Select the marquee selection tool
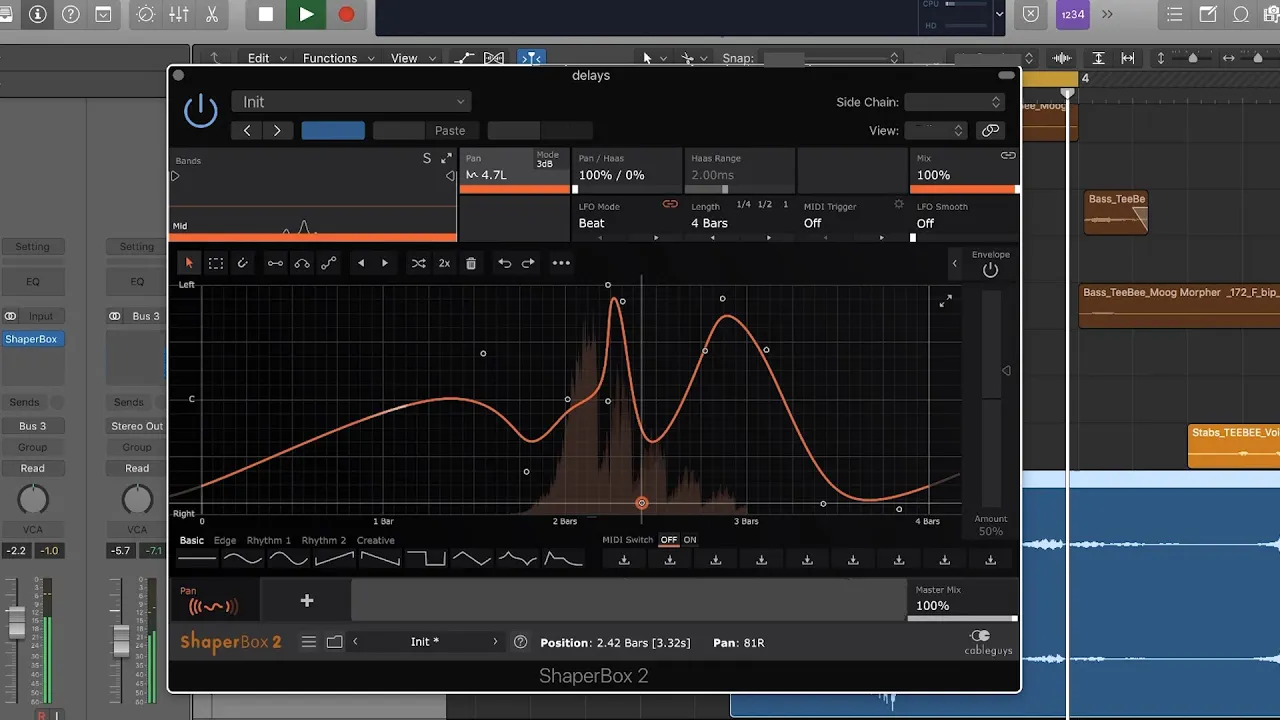This screenshot has width=1280, height=720. [216, 263]
